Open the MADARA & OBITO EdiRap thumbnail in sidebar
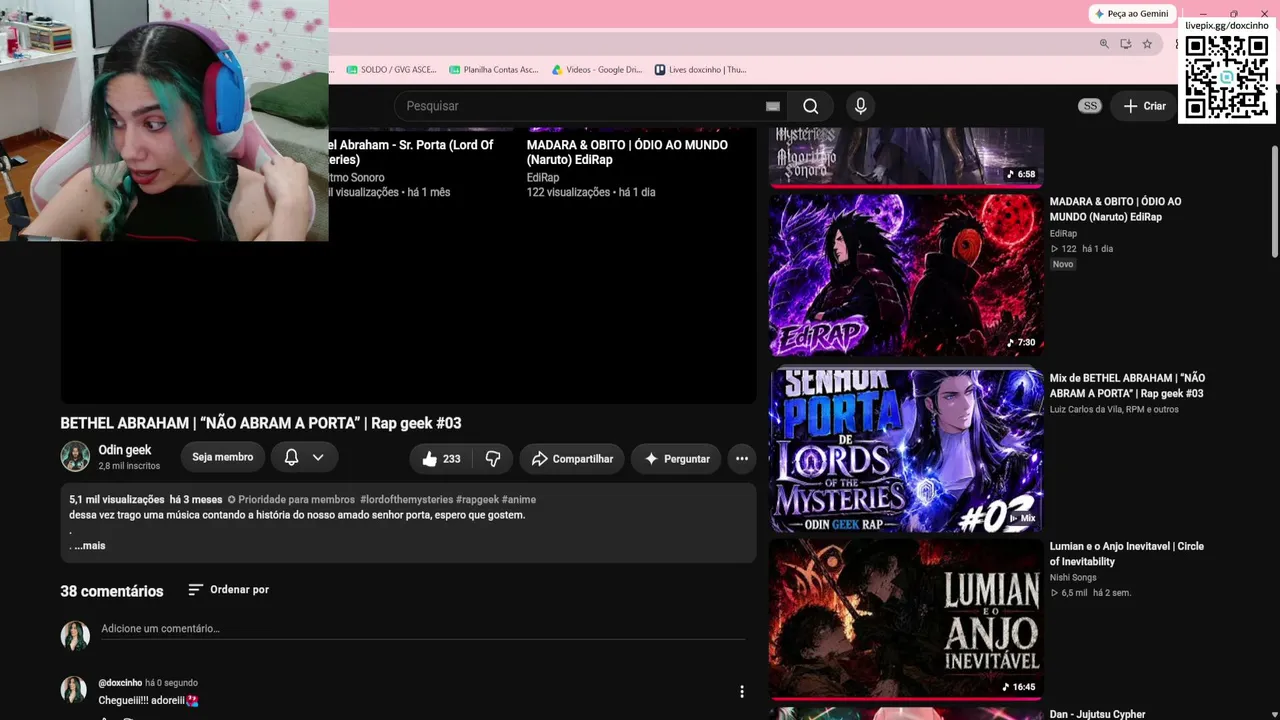The height and width of the screenshot is (720, 1280). 906,274
